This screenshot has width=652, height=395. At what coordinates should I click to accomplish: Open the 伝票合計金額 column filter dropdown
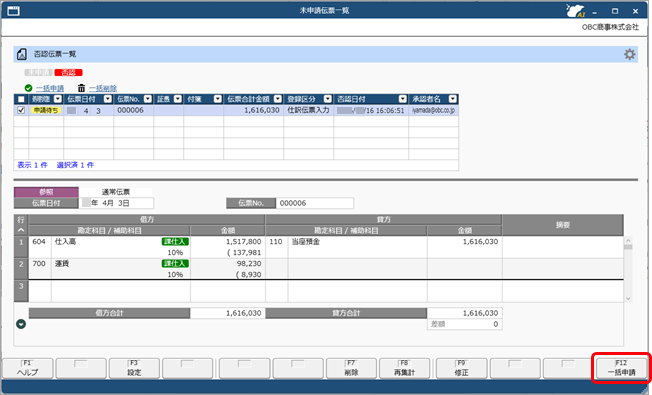coord(277,99)
